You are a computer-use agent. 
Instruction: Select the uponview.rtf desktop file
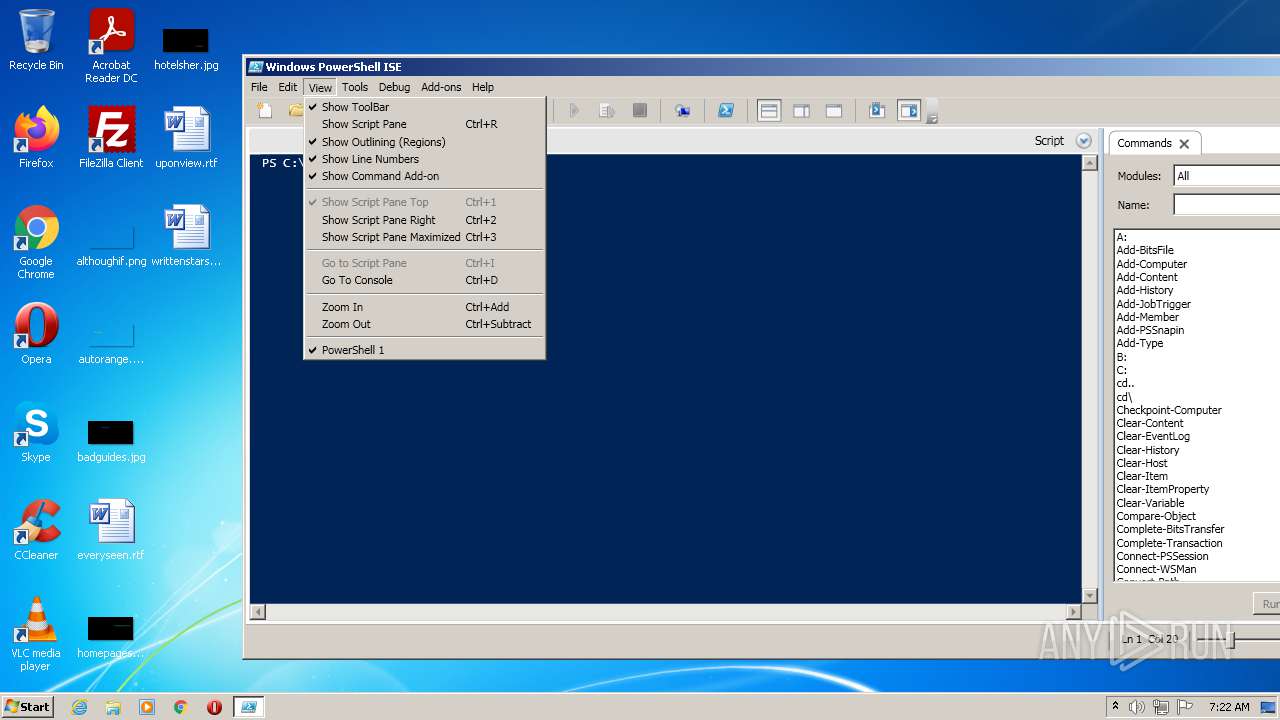pyautogui.click(x=186, y=138)
